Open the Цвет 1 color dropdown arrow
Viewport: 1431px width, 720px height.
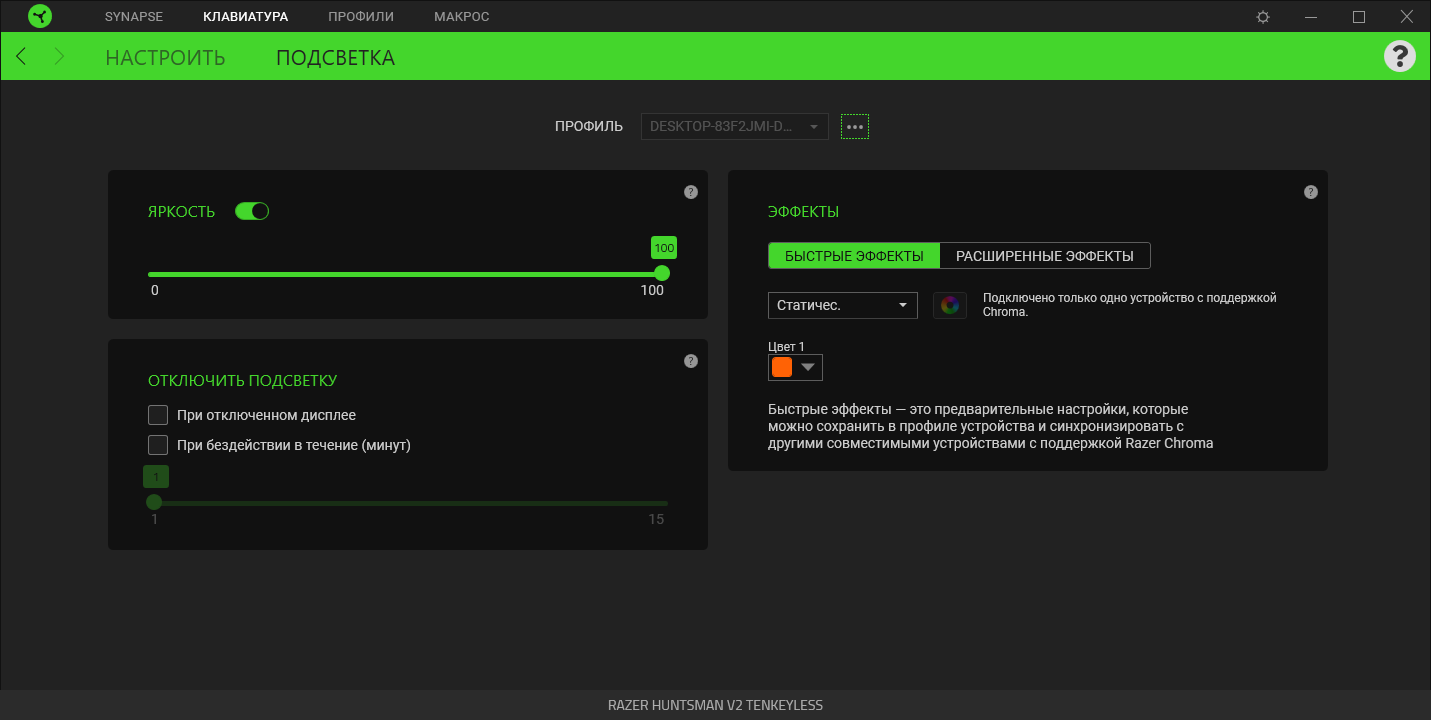pyautogui.click(x=809, y=368)
